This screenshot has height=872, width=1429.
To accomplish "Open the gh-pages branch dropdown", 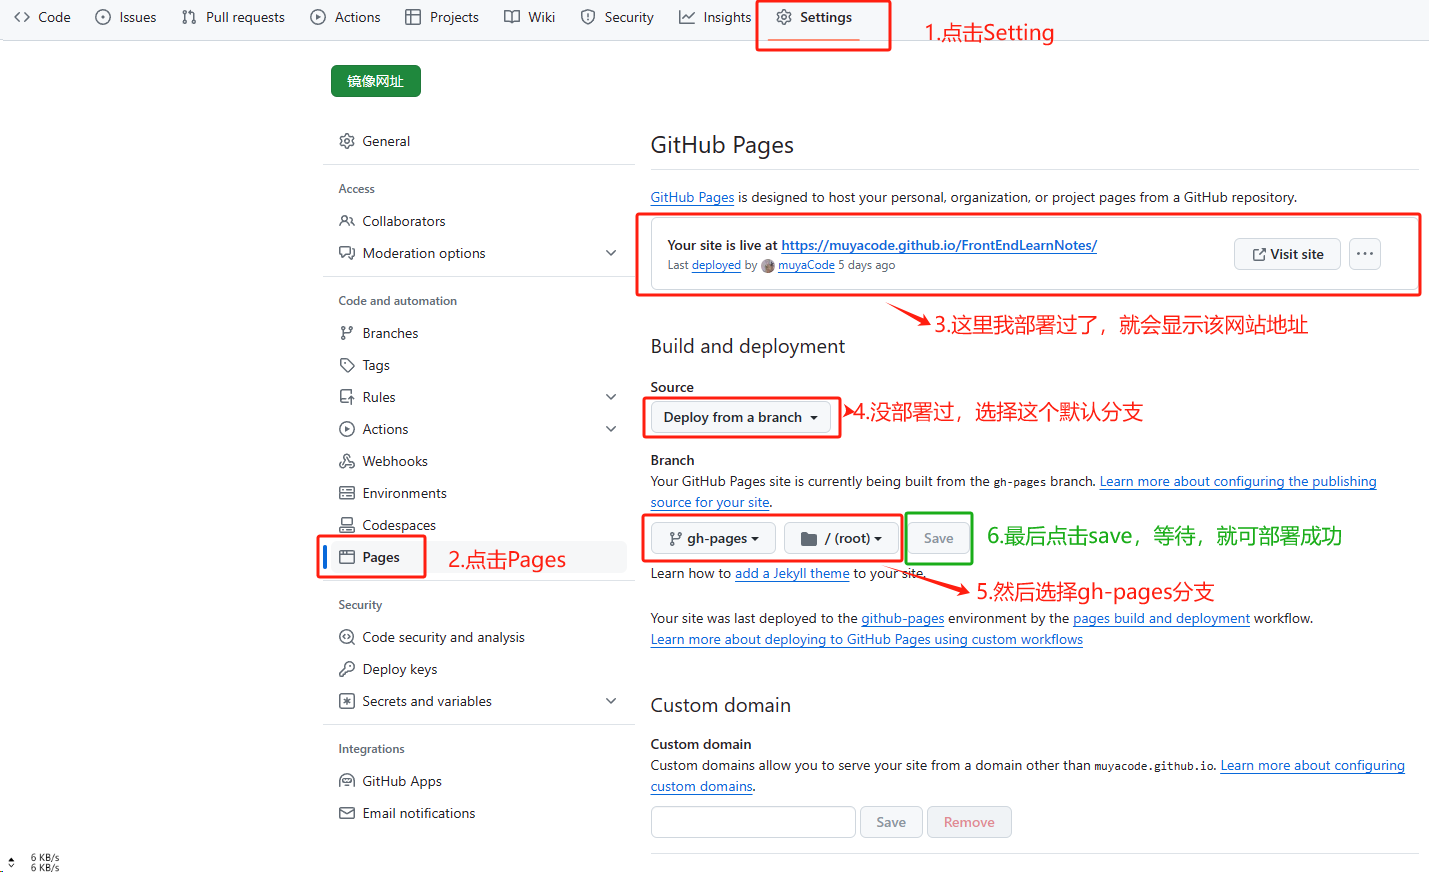I will [x=713, y=538].
